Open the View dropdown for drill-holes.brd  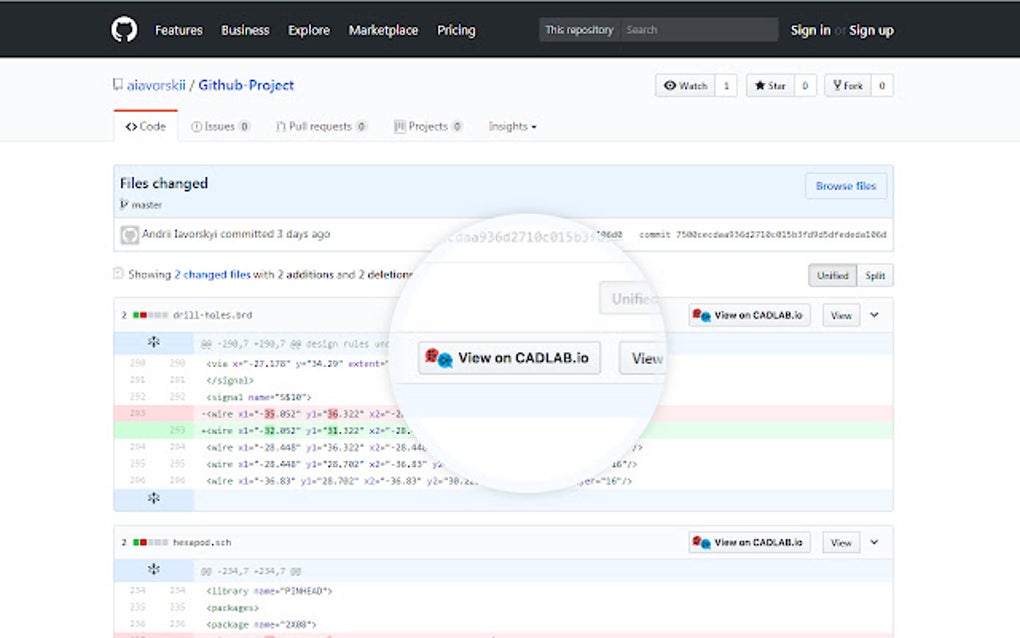(x=874, y=314)
